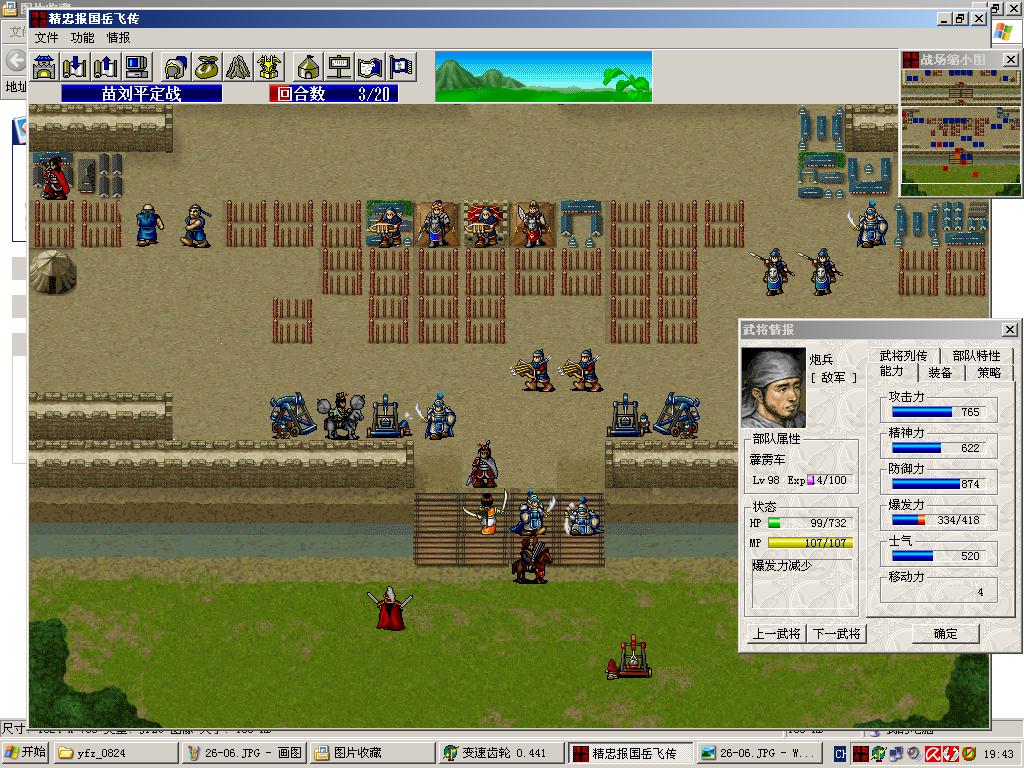Open the 情报 menu
This screenshot has width=1024, height=768.
click(118, 38)
